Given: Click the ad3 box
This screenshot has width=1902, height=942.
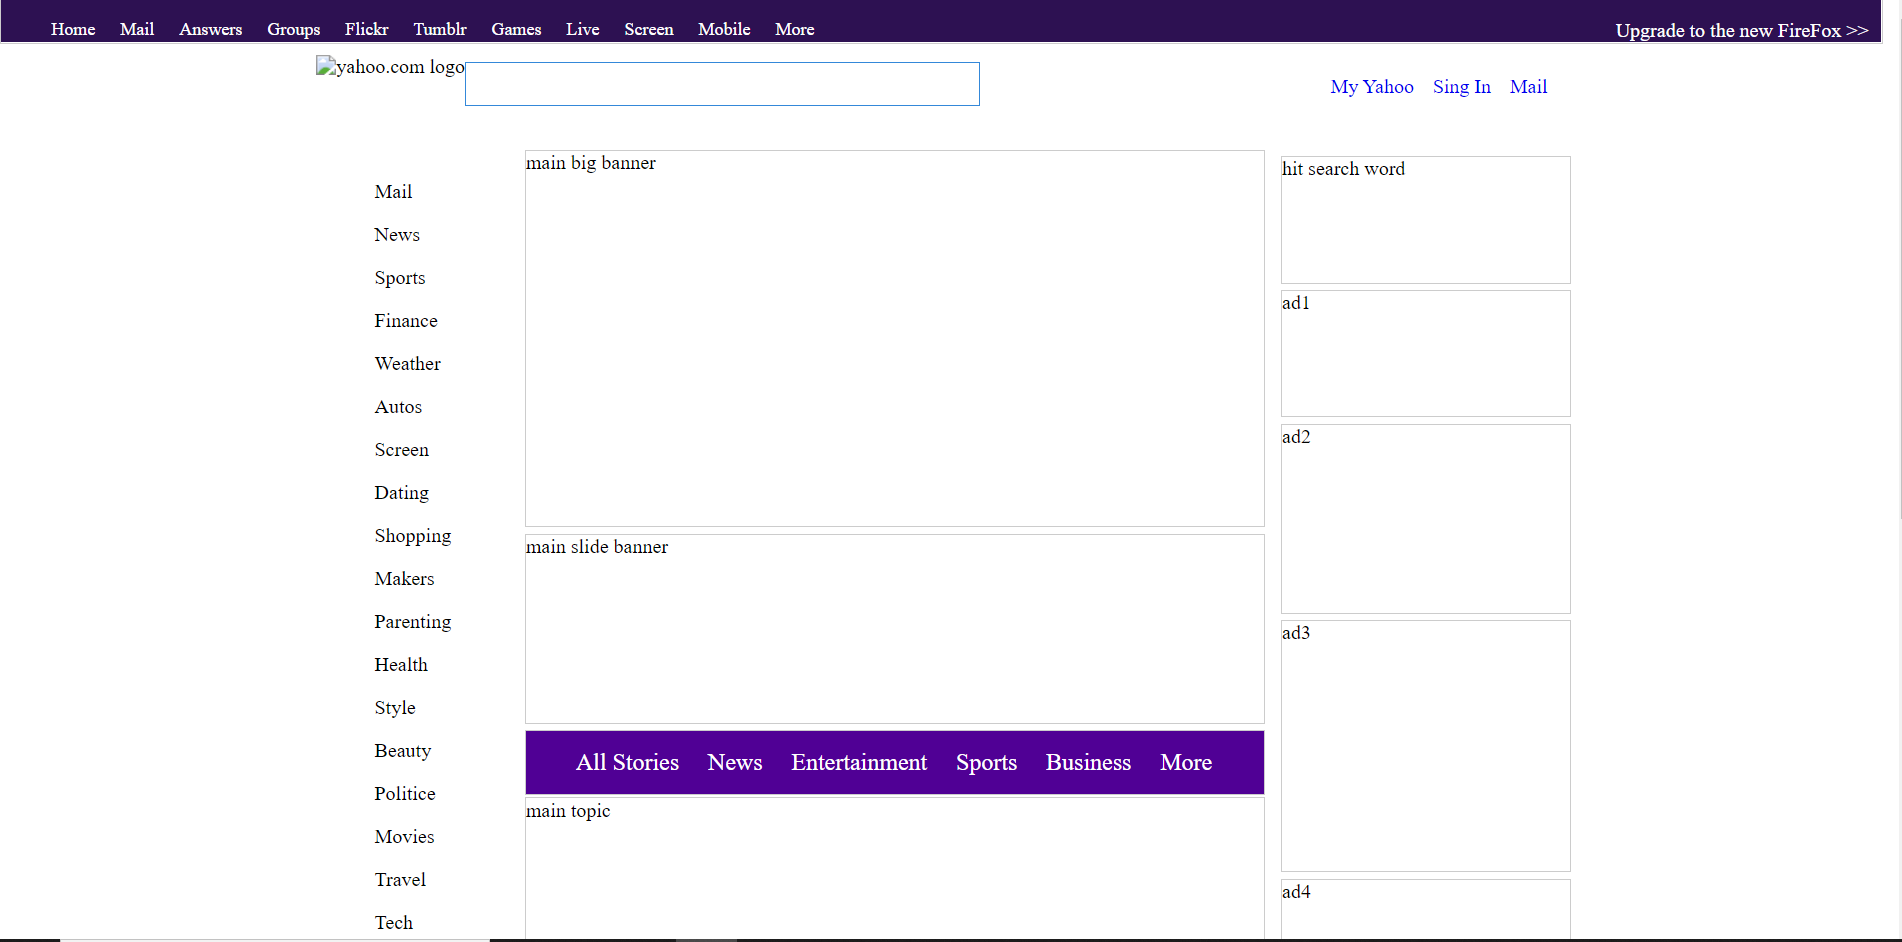Looking at the screenshot, I should tap(1426, 746).
